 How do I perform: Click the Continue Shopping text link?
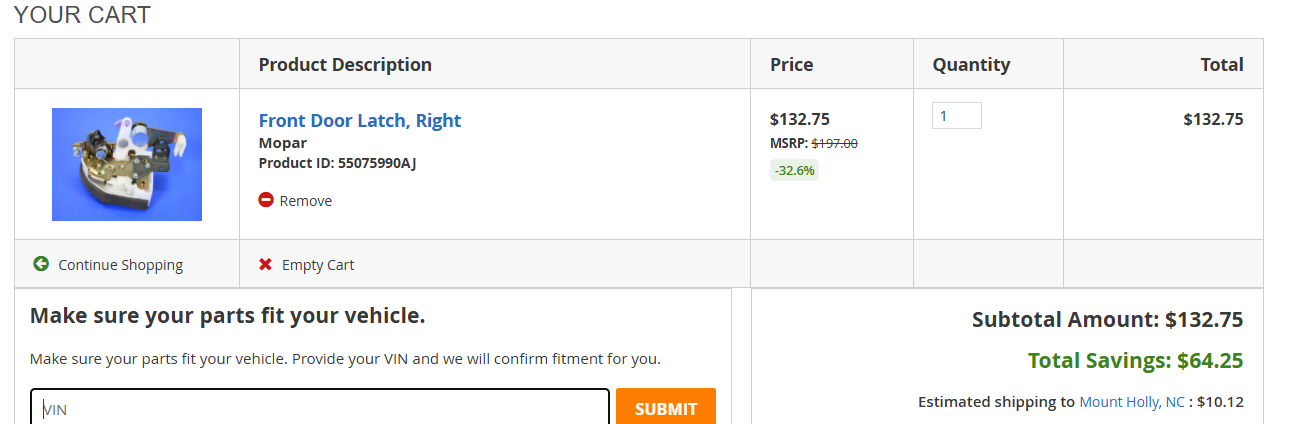click(x=120, y=265)
